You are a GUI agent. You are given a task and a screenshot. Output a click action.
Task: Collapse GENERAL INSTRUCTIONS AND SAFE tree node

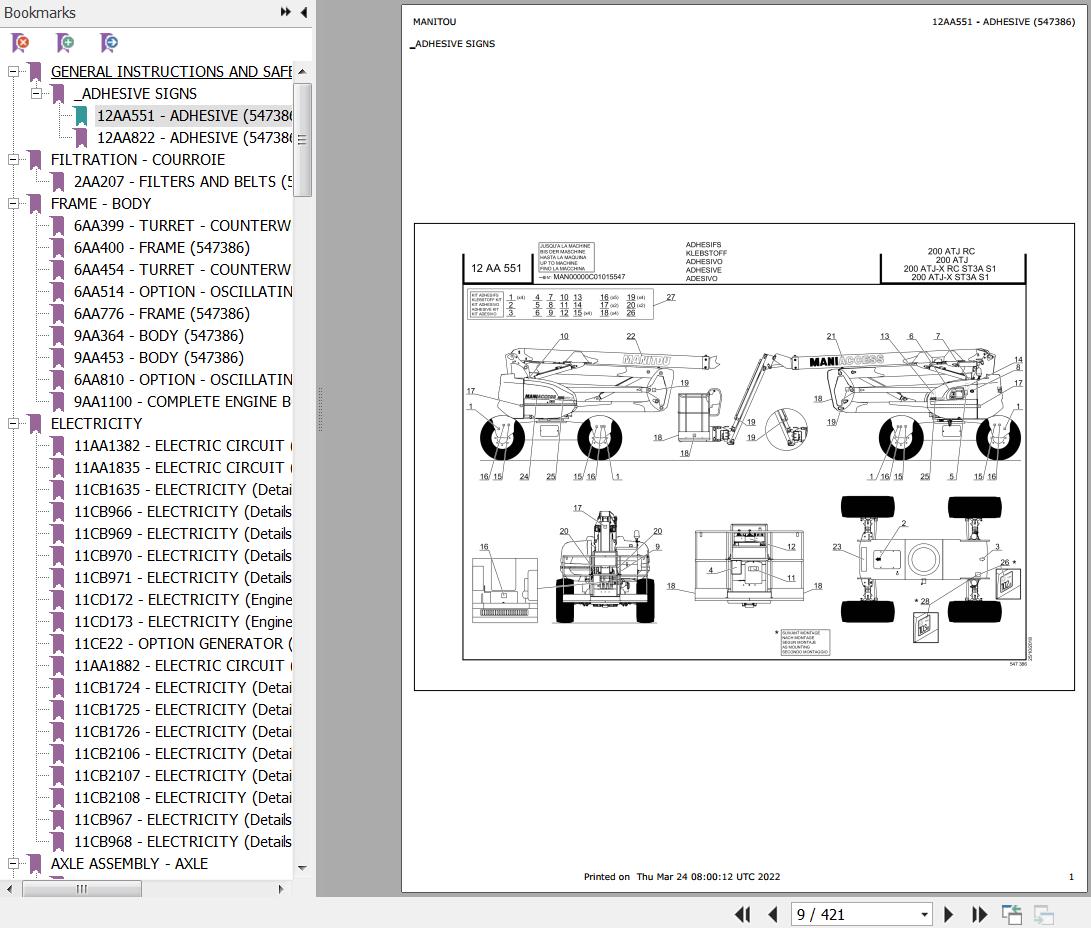[13, 72]
